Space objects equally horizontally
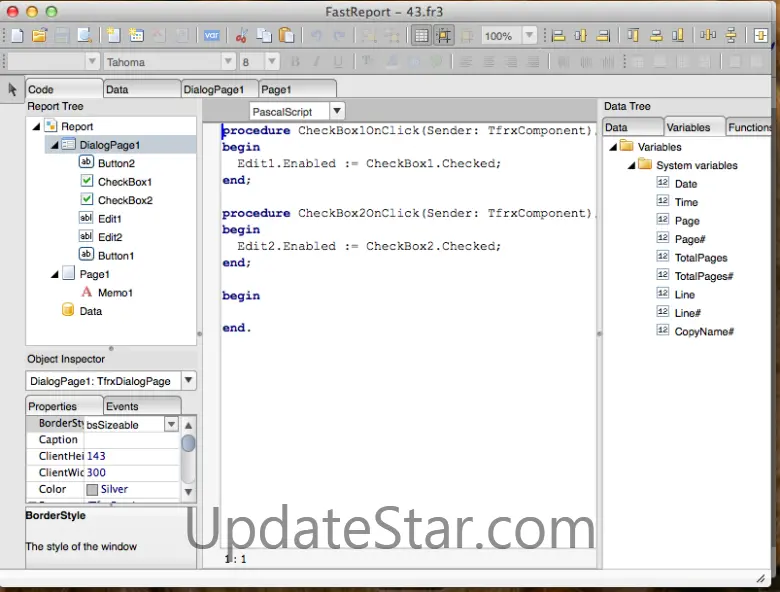This screenshot has height=592, width=780. (x=708, y=35)
